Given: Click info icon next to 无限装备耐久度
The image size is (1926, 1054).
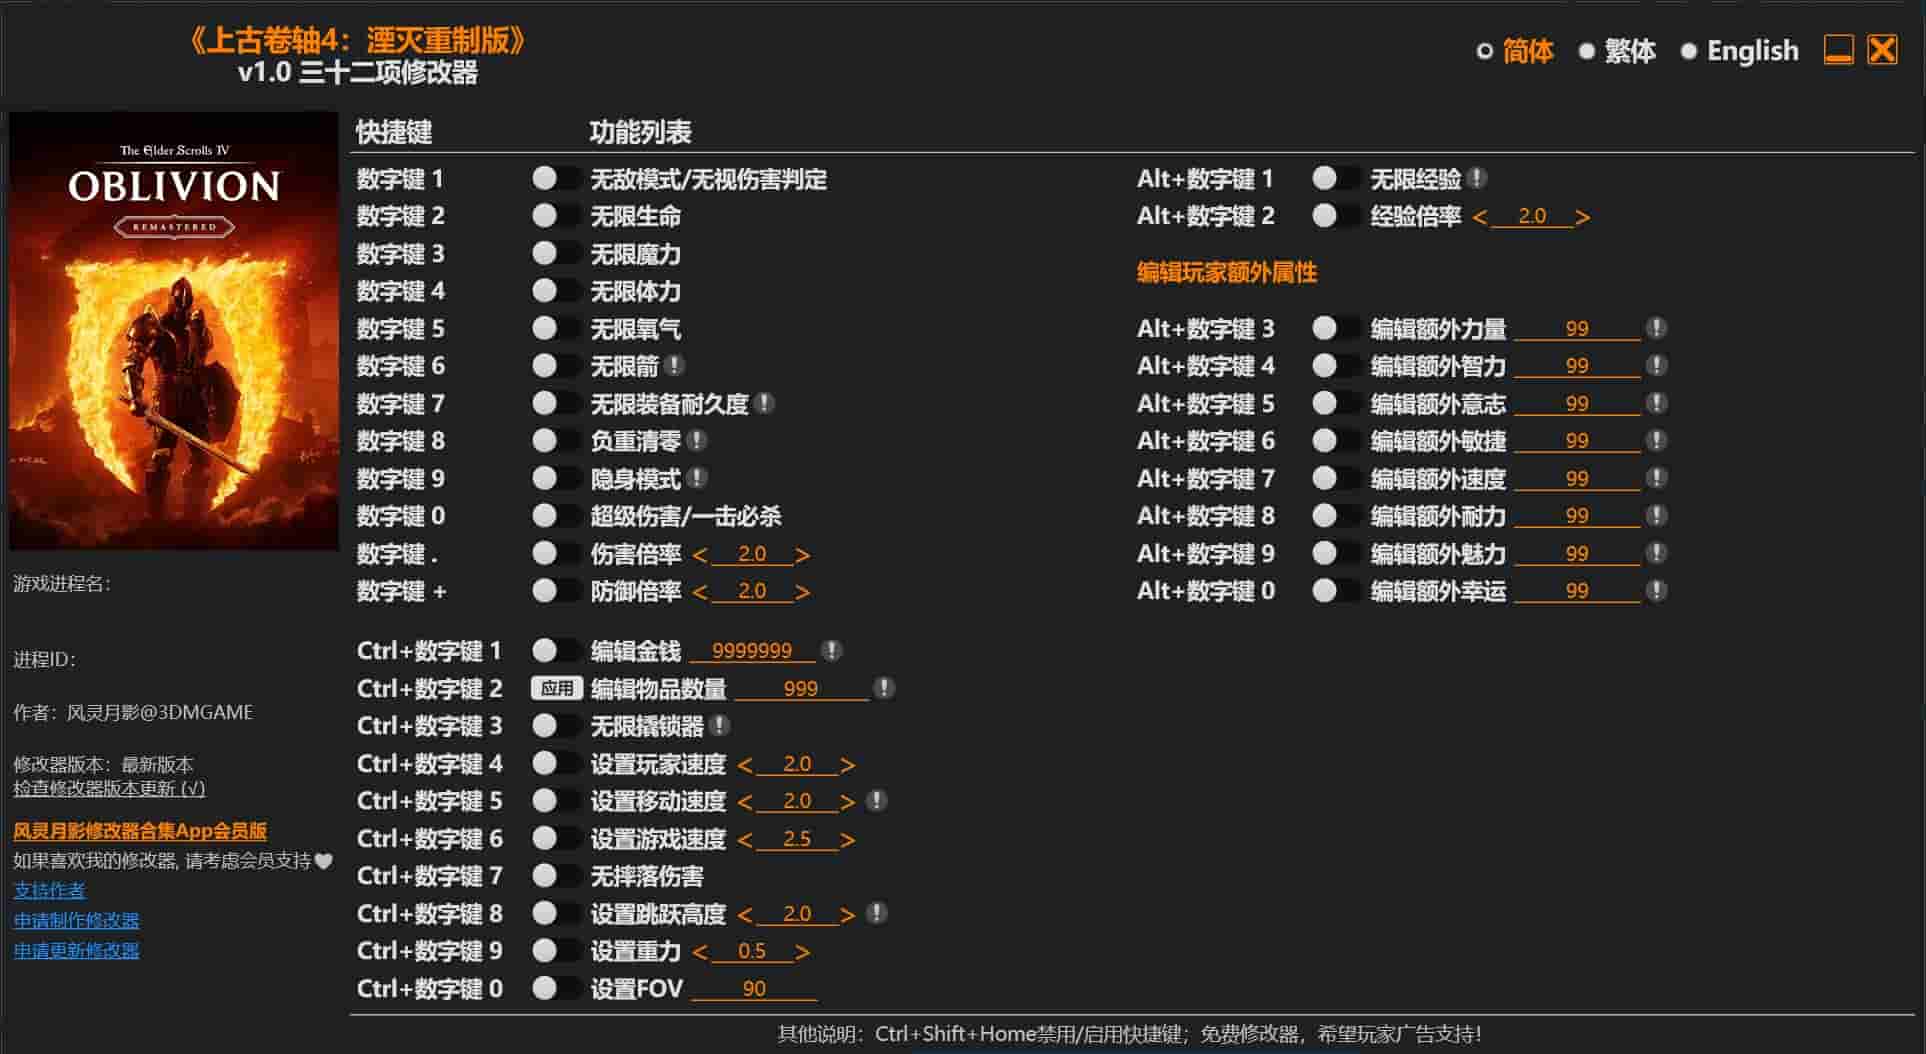Looking at the screenshot, I should coord(765,404).
